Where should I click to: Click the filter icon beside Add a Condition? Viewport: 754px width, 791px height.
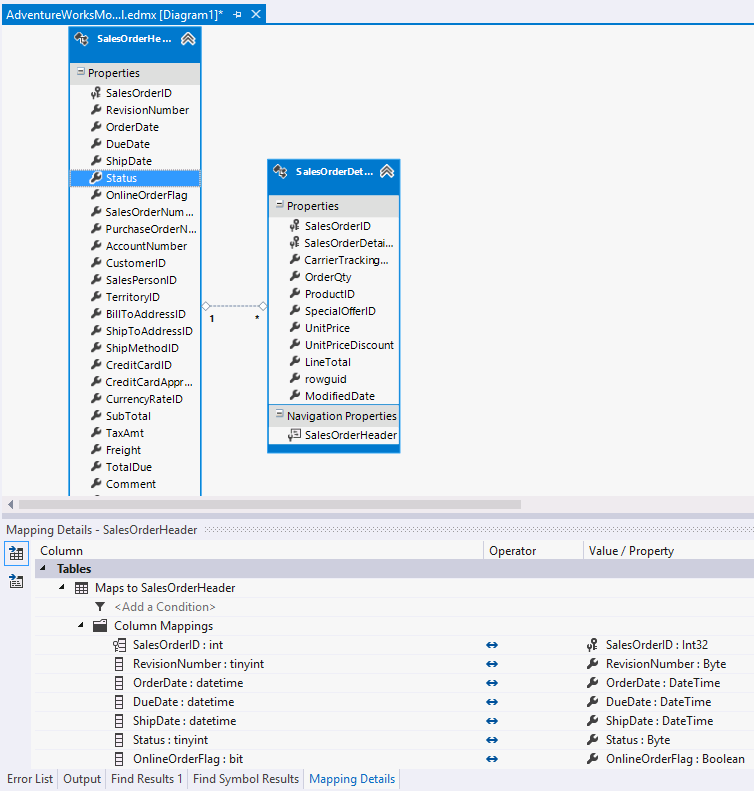(100, 607)
